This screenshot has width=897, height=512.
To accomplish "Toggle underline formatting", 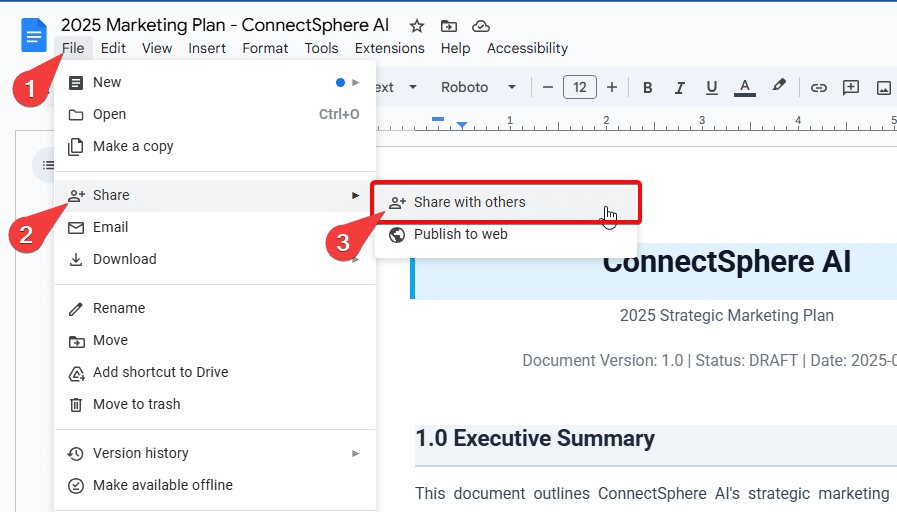I will click(x=712, y=88).
